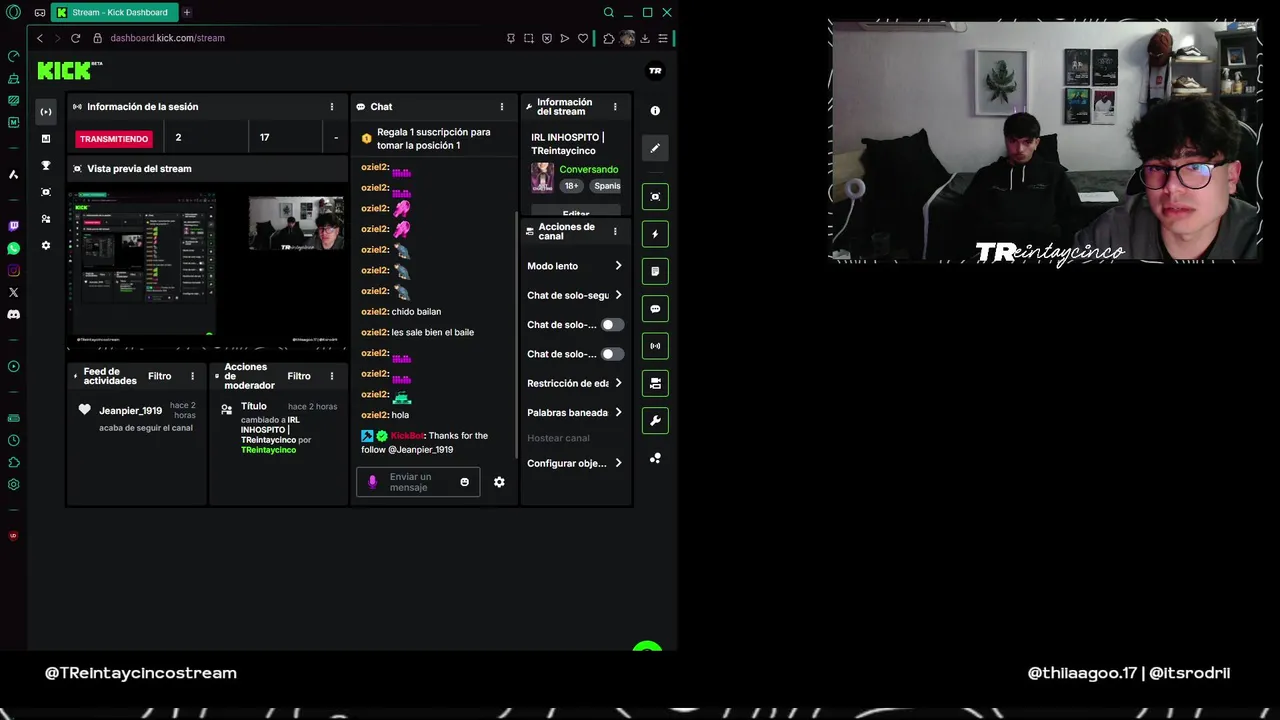The width and height of the screenshot is (1280, 720).
Task: Open browser extensions puzzle icon
Action: coord(609,38)
